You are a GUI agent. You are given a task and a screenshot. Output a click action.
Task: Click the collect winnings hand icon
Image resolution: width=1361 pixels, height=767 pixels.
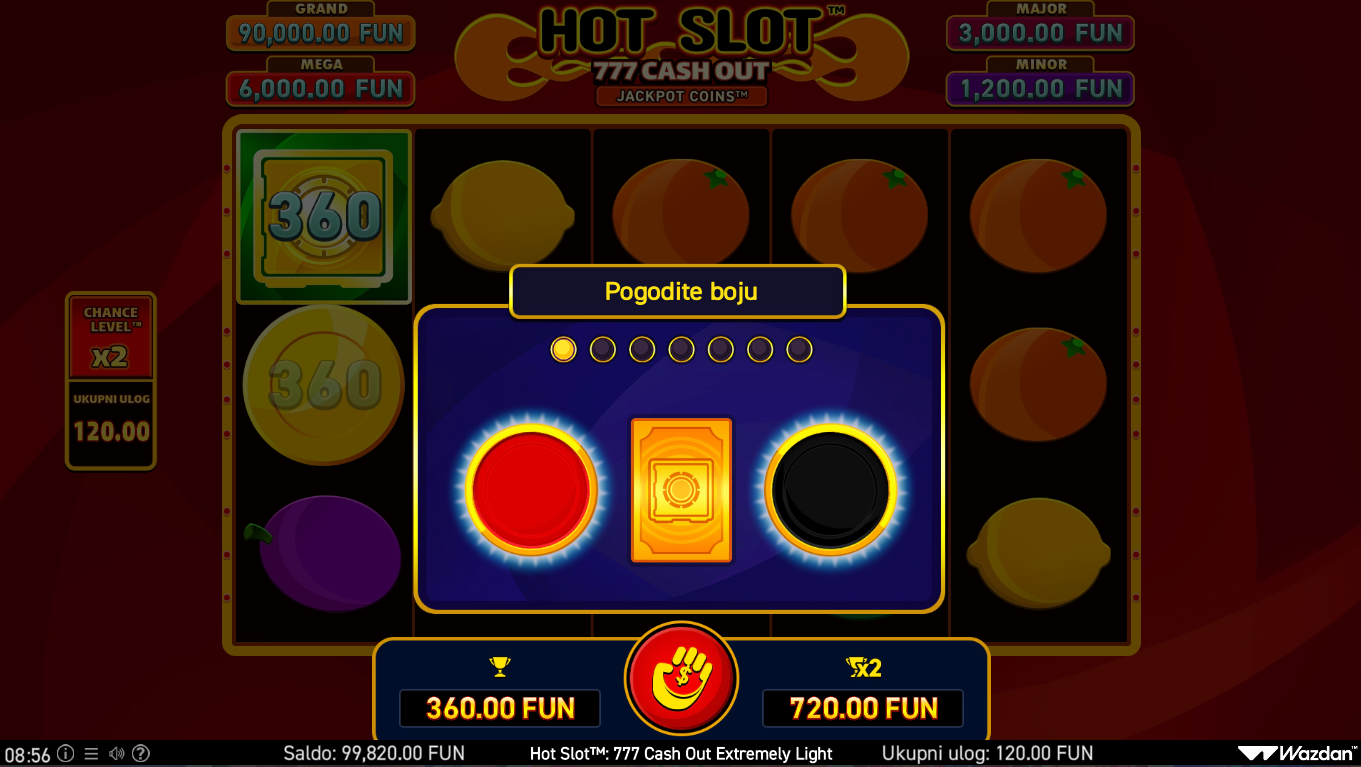click(x=681, y=678)
